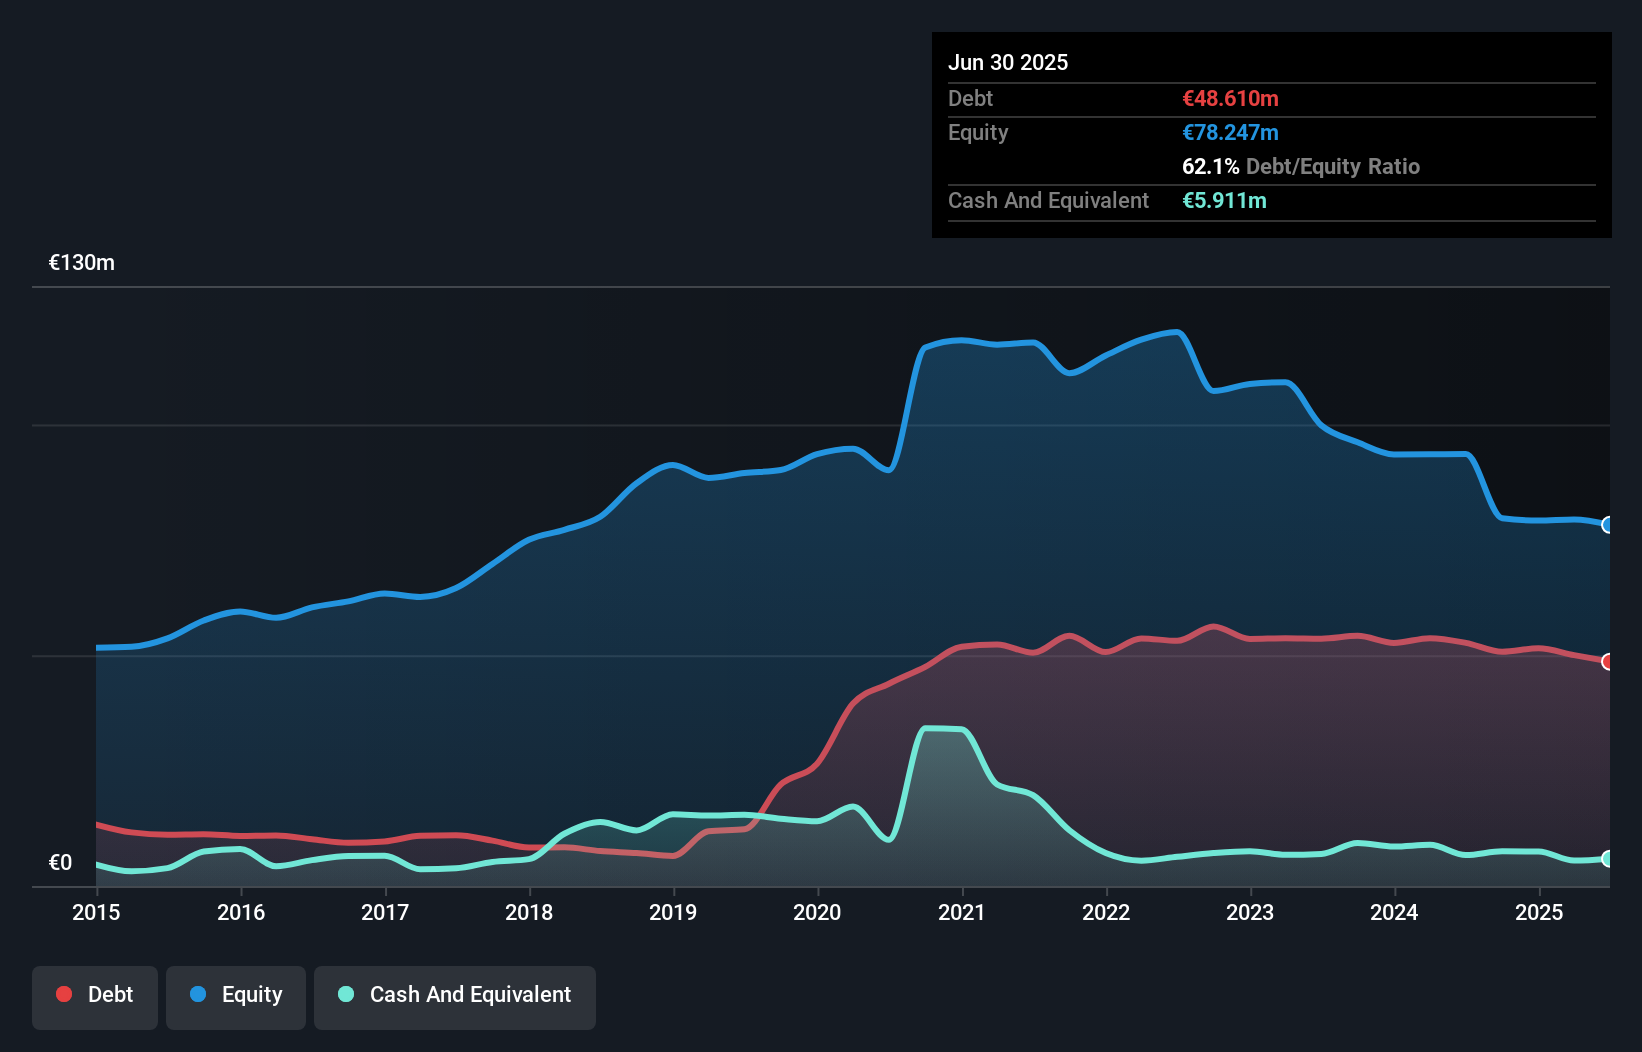Click the blue Equity value €78.247m in tooltip

(1231, 132)
